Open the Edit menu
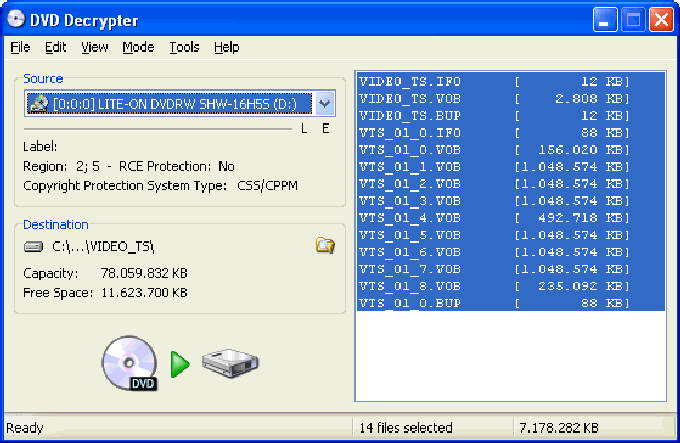This screenshot has height=443, width=680. click(56, 47)
